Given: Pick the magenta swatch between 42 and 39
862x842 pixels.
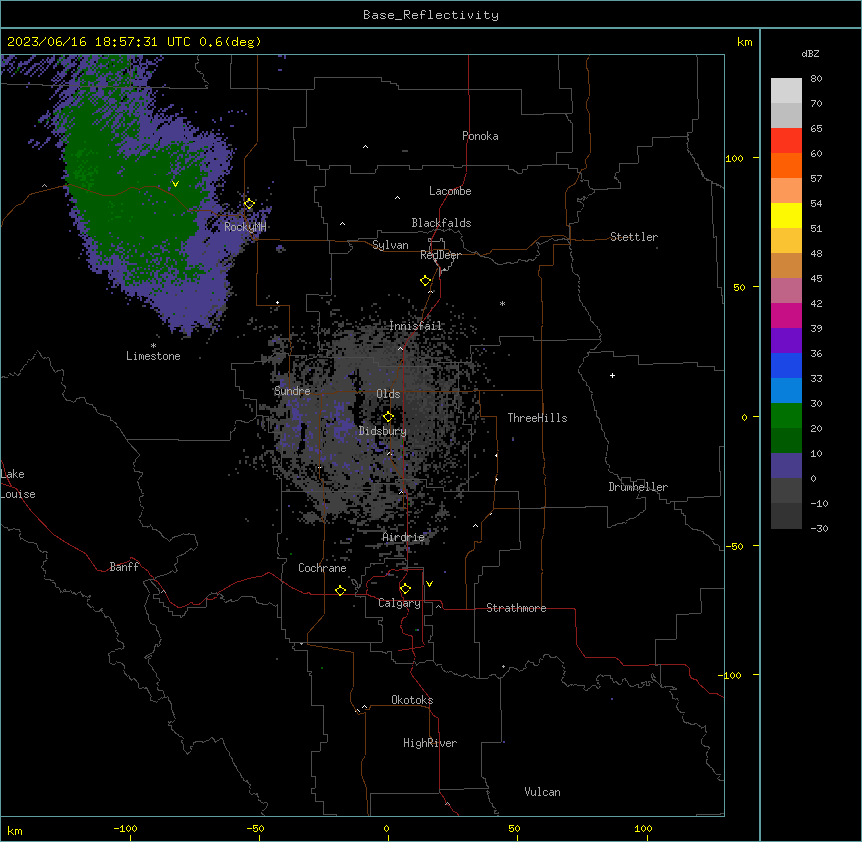Looking at the screenshot, I should coord(786,316).
